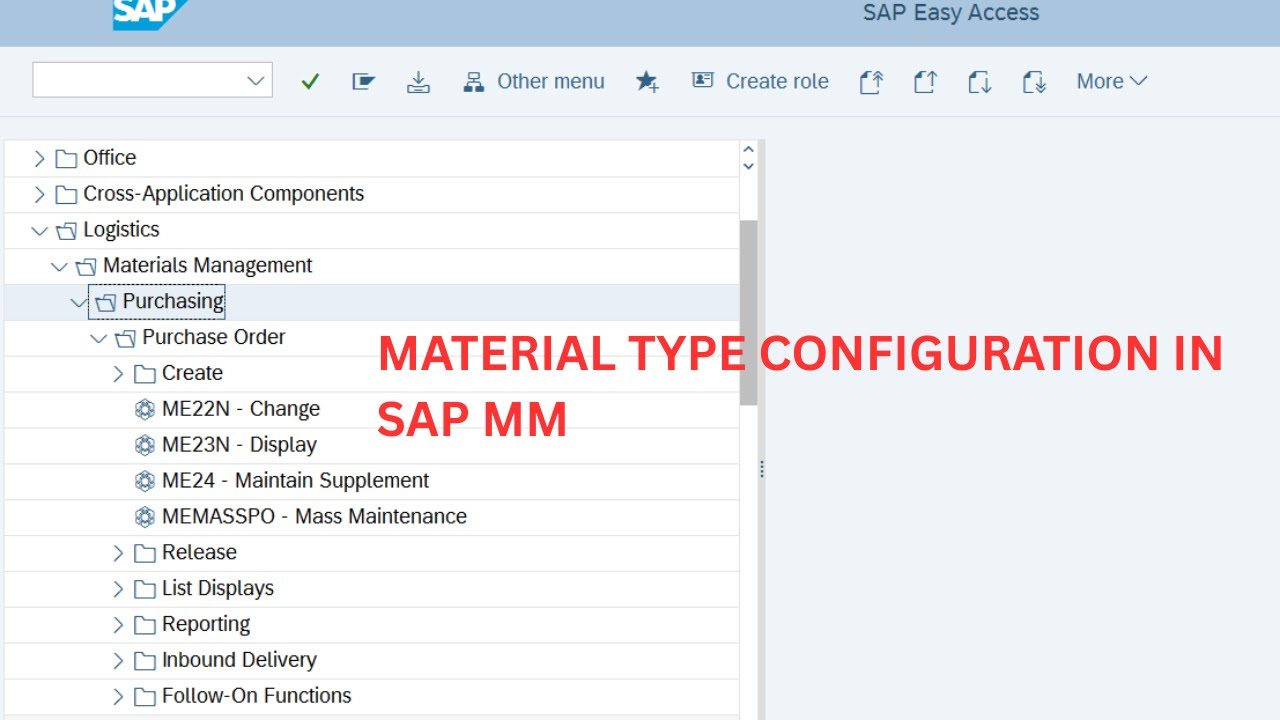Select the Purchasing tree label
This screenshot has height=720, width=1280.
click(173, 301)
